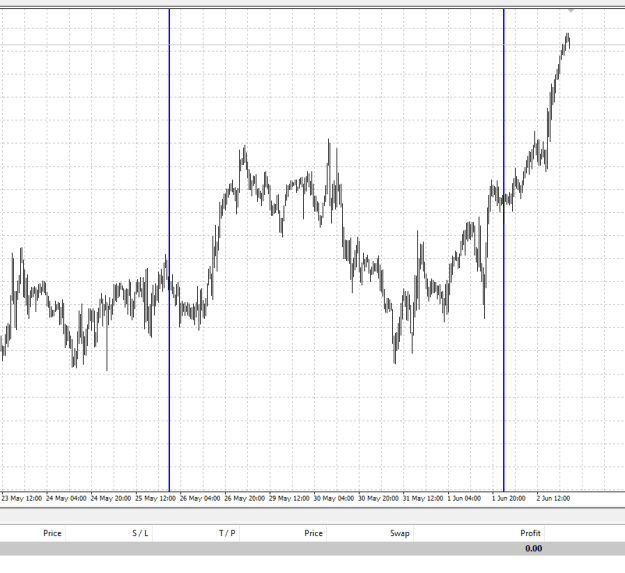Select the blue vertical line near 1 Jun 20:00

504,250
